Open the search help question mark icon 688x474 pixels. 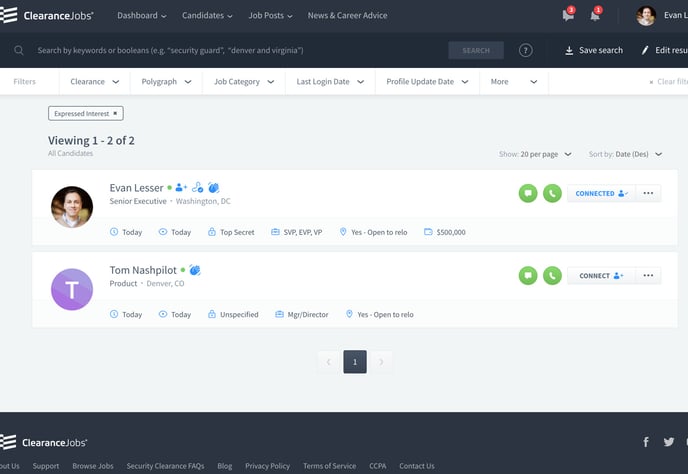click(x=526, y=50)
